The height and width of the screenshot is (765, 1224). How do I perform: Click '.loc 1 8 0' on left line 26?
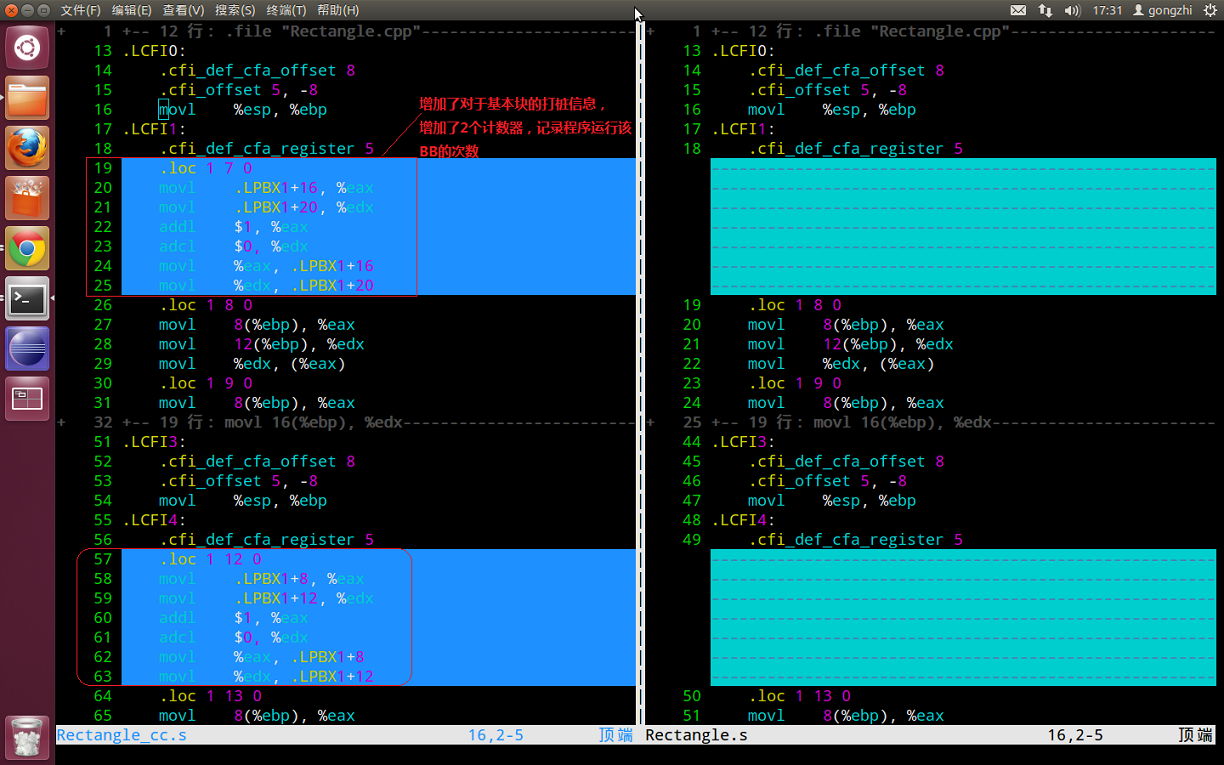205,305
